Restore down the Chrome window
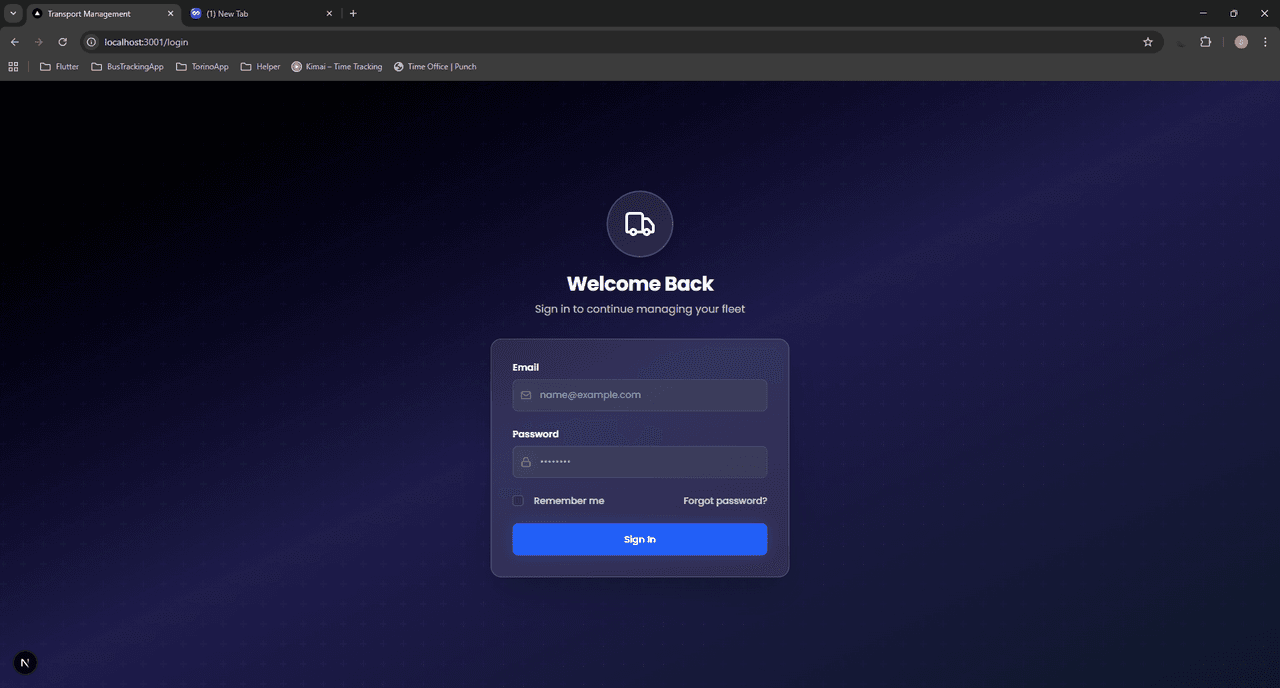The width and height of the screenshot is (1280, 688). [x=1234, y=14]
